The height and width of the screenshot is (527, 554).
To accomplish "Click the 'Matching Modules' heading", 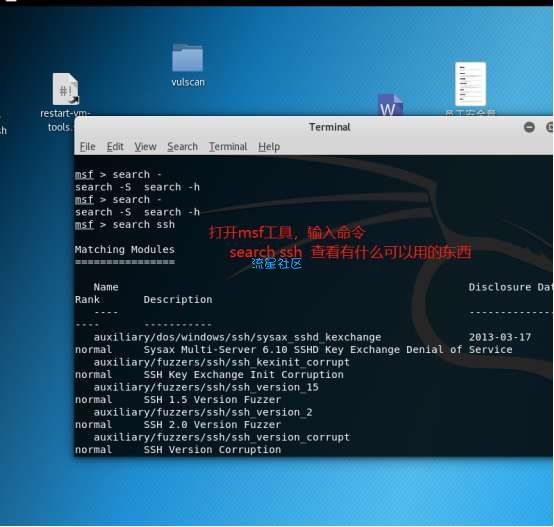I will tap(125, 249).
